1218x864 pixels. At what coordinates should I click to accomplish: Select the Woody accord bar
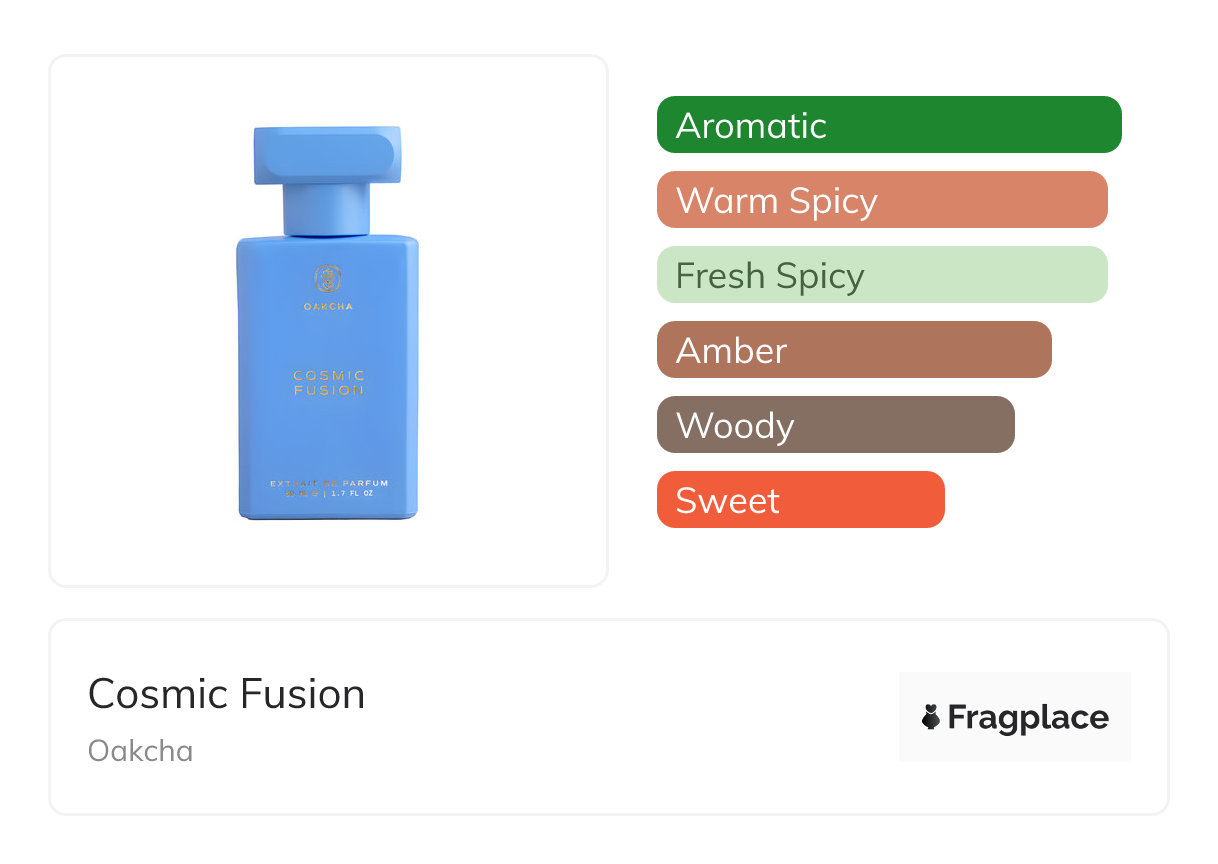[835, 425]
